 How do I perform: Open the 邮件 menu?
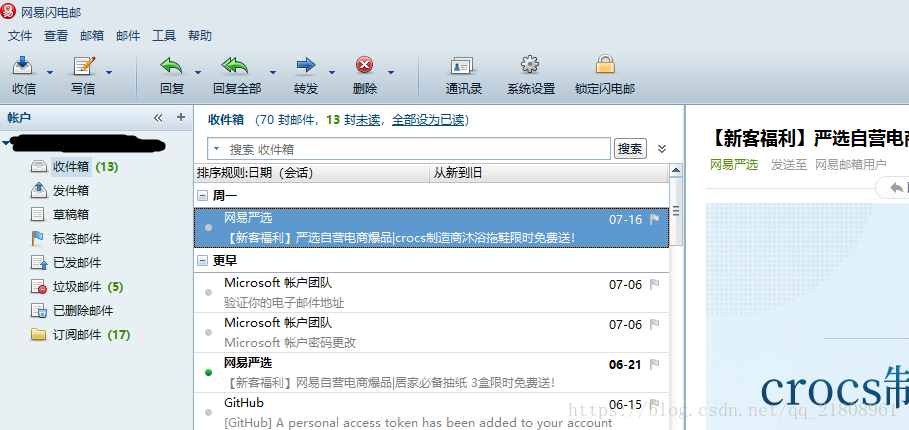click(x=128, y=36)
